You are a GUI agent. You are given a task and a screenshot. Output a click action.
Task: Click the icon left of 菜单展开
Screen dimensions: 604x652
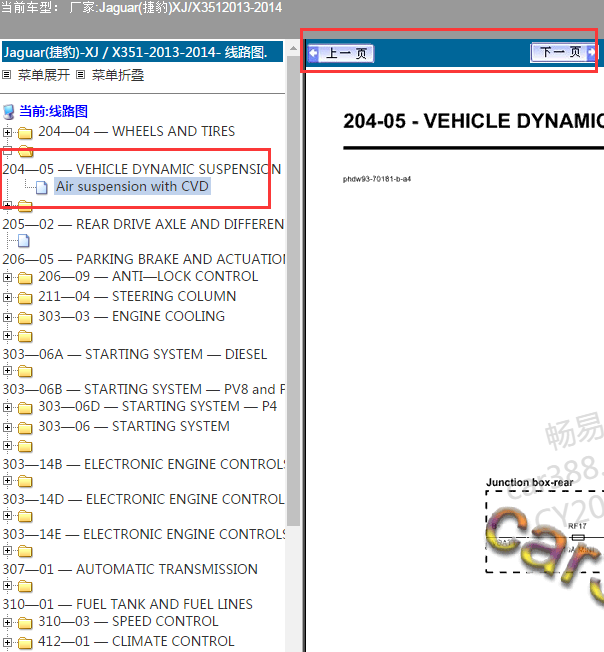click(6, 75)
